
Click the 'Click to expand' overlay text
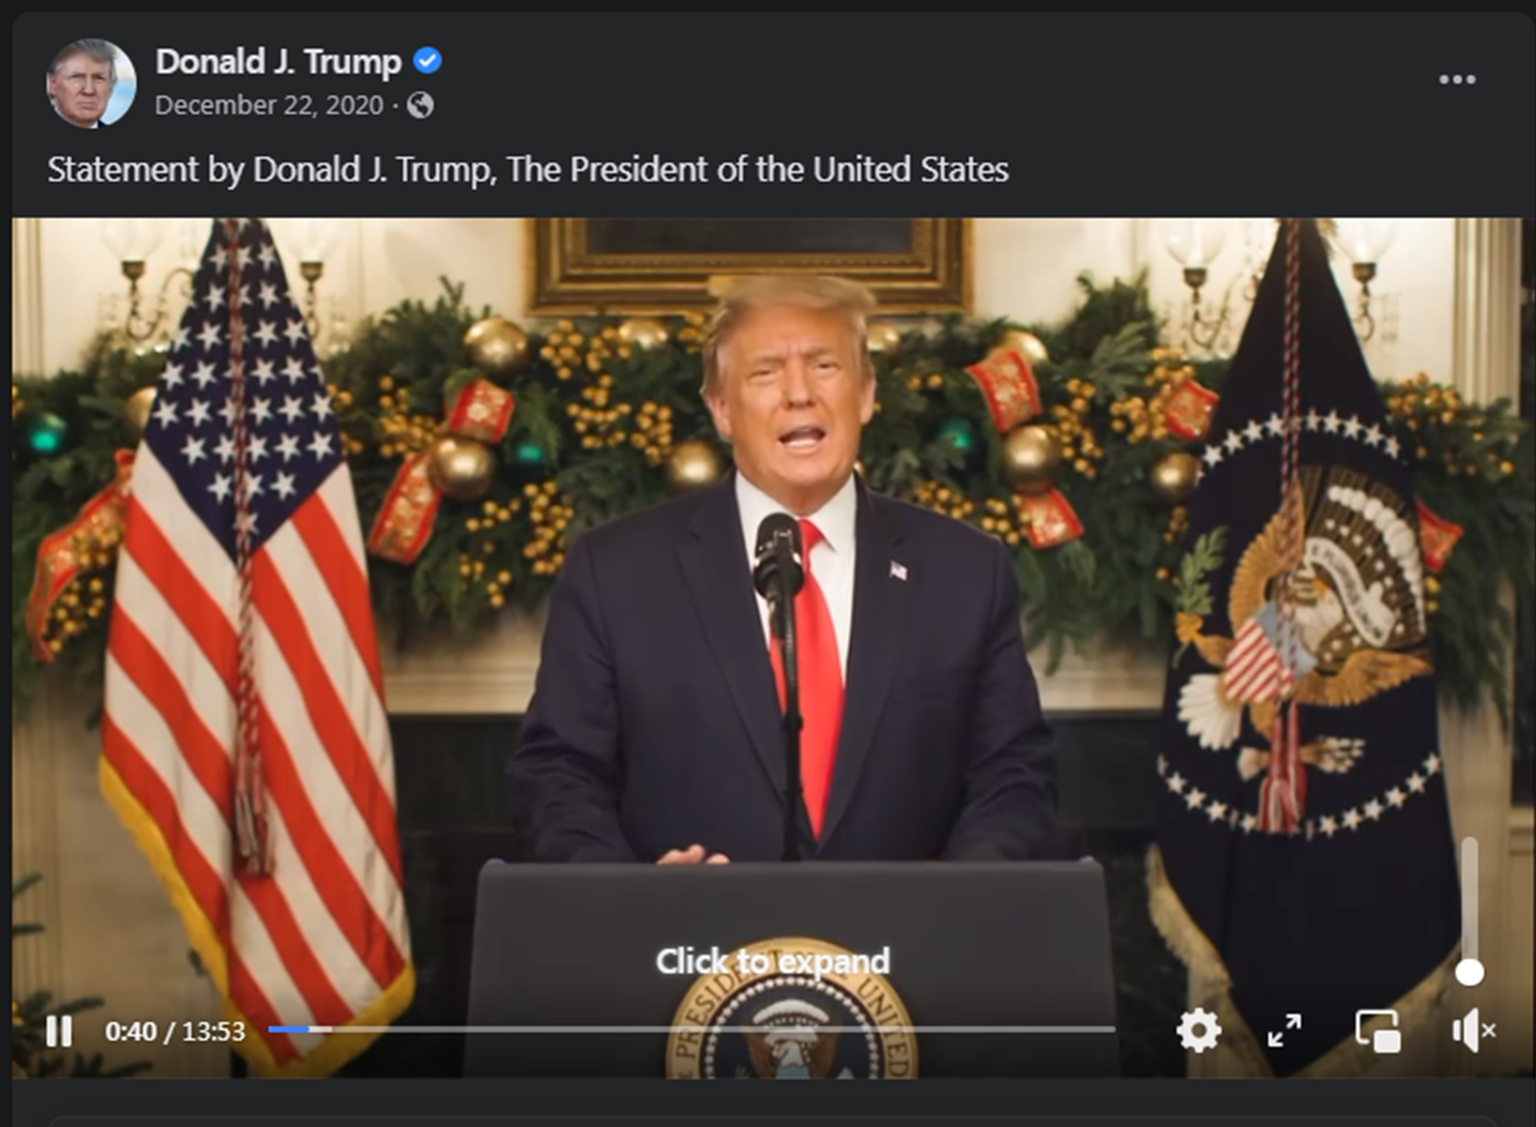pyautogui.click(x=772, y=961)
